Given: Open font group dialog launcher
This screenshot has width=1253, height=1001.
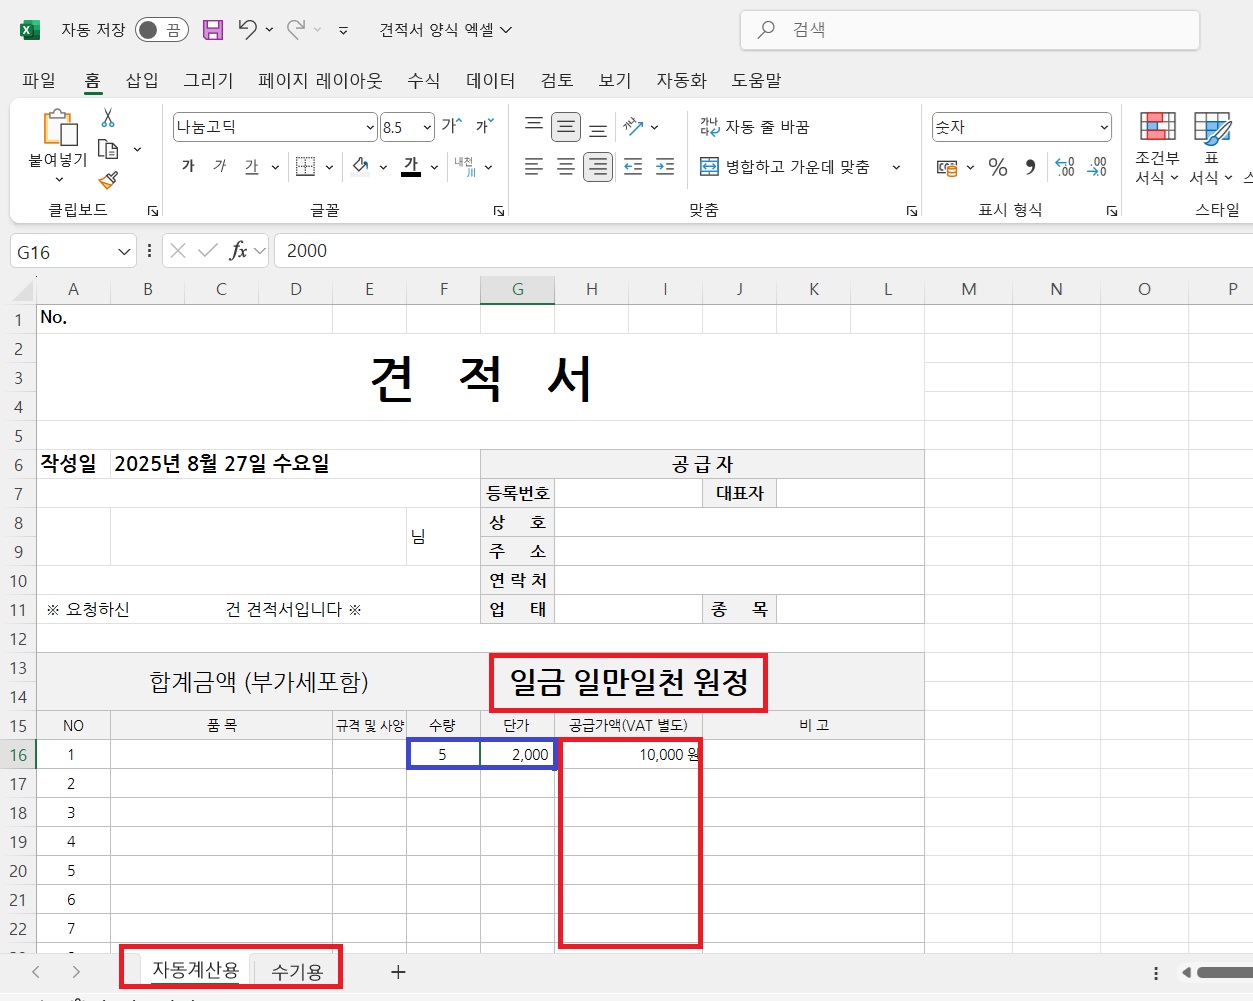Looking at the screenshot, I should [x=498, y=211].
